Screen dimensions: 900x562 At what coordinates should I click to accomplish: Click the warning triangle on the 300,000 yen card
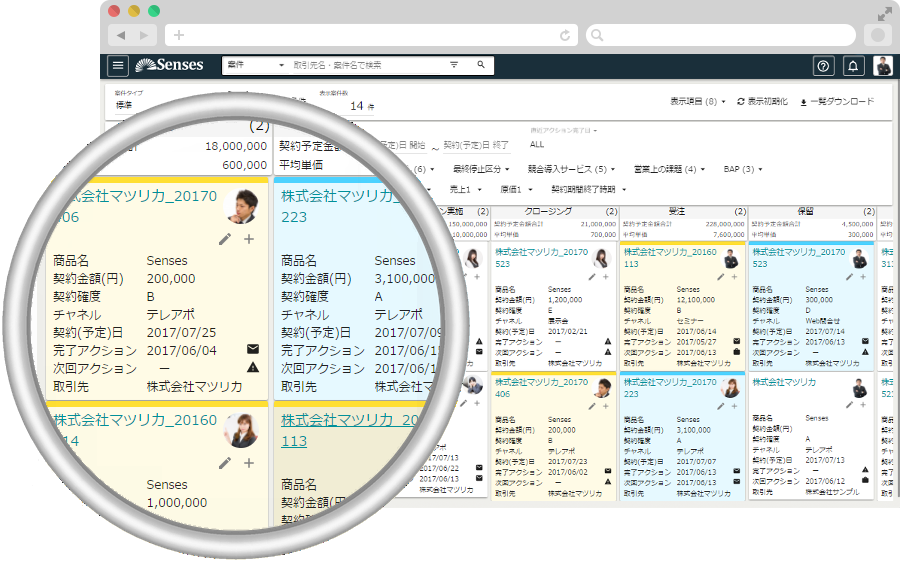coord(865,352)
